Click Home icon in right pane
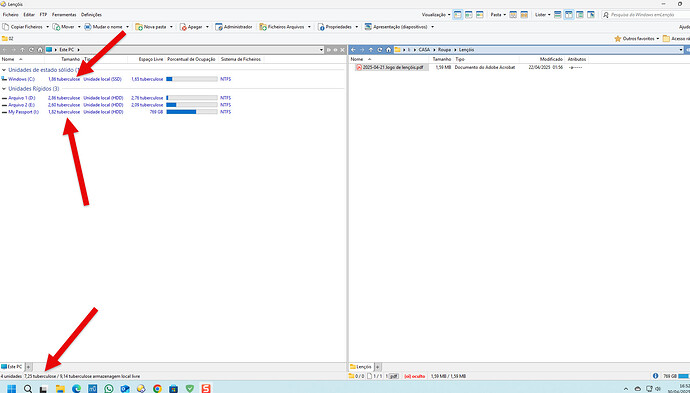The height and width of the screenshot is (393, 690). [389, 50]
